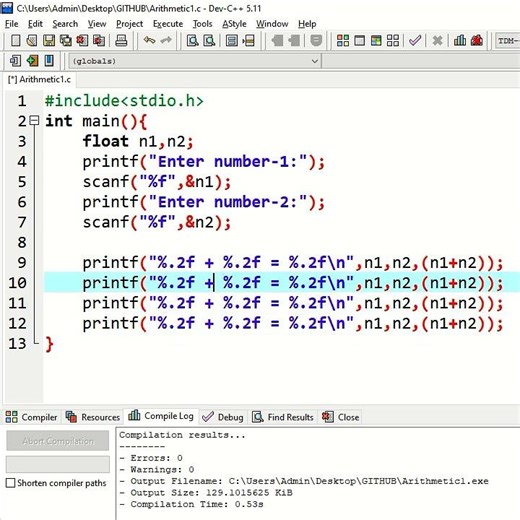This screenshot has width=520, height=520.
Task: Open the Help menu
Action: tap(307, 24)
